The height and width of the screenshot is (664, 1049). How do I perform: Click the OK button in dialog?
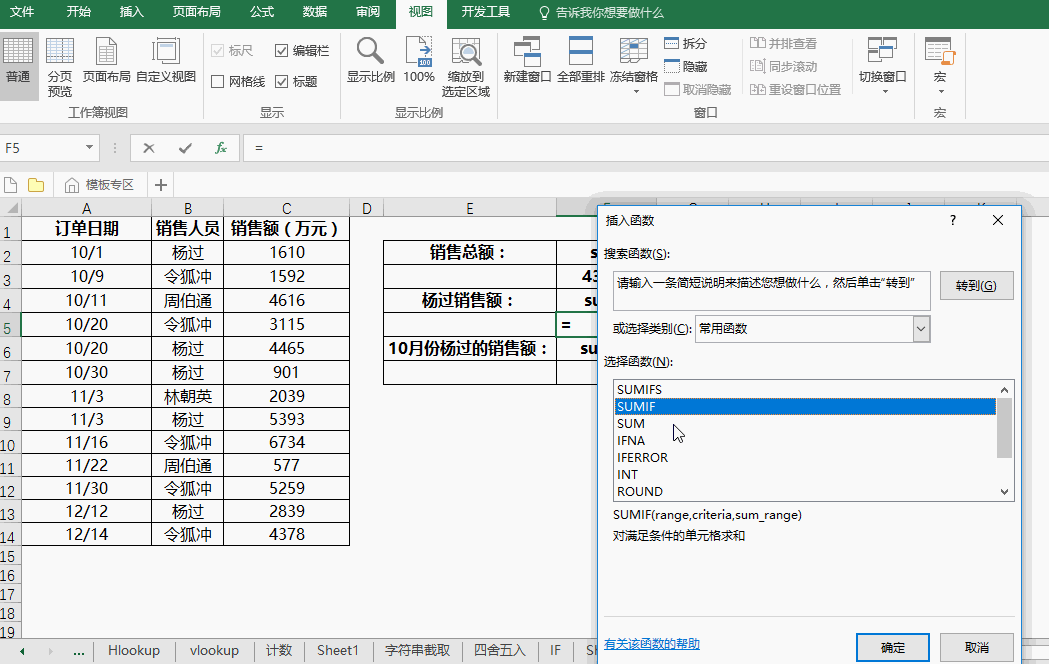pyautogui.click(x=892, y=647)
